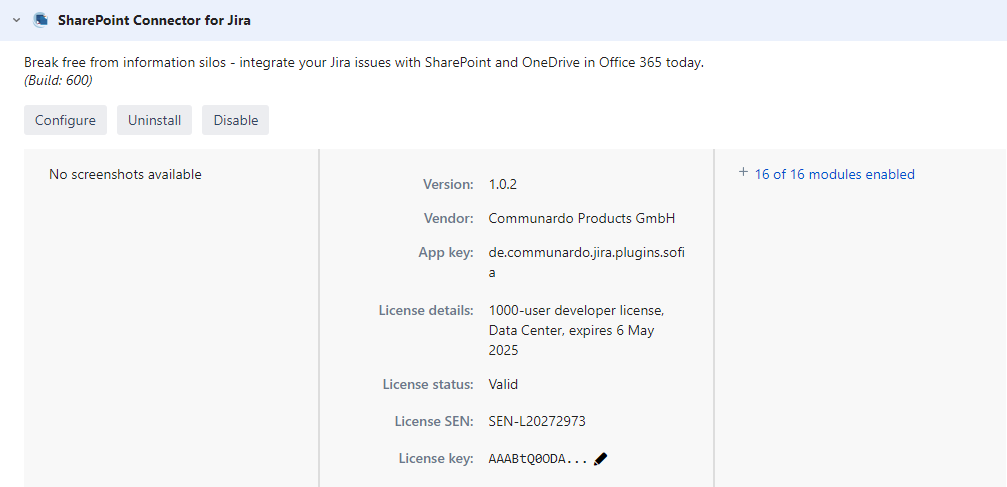Click the Break free from information silos description

pyautogui.click(x=364, y=62)
